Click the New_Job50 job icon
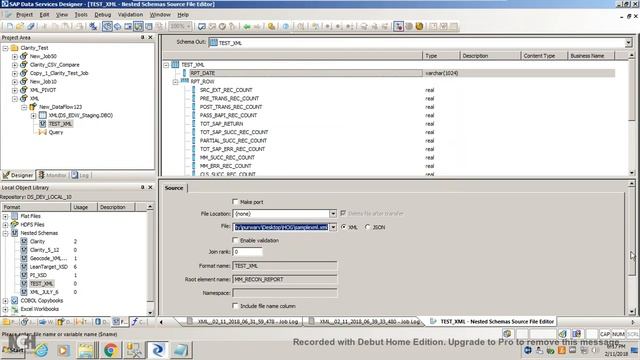Viewport: 640px width, 360px height. point(24,56)
